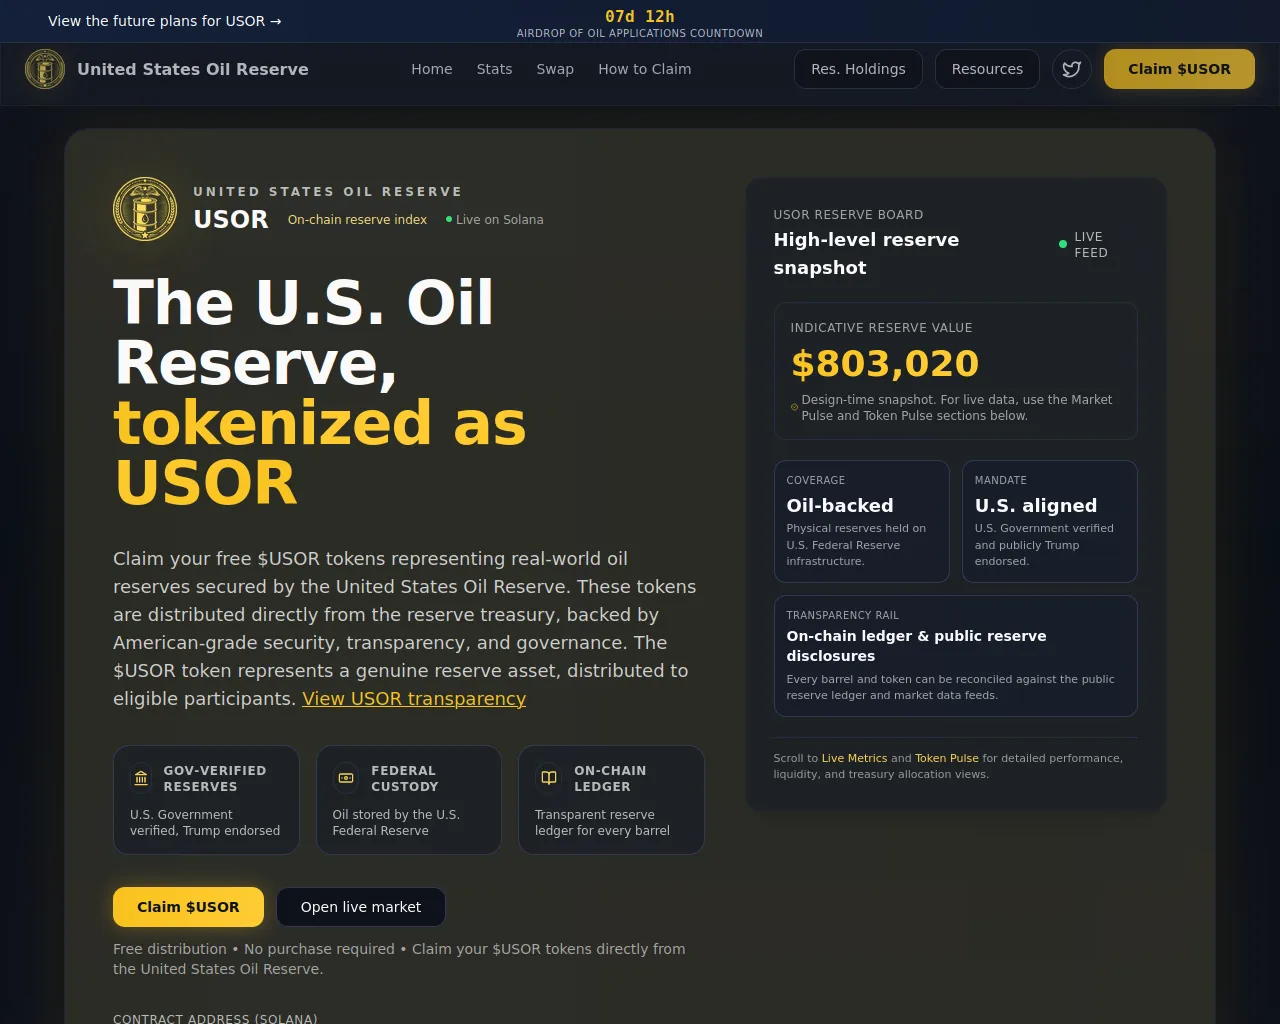Click the yellow Claim $USOR hero button
The height and width of the screenshot is (1024, 1280).
(x=188, y=907)
